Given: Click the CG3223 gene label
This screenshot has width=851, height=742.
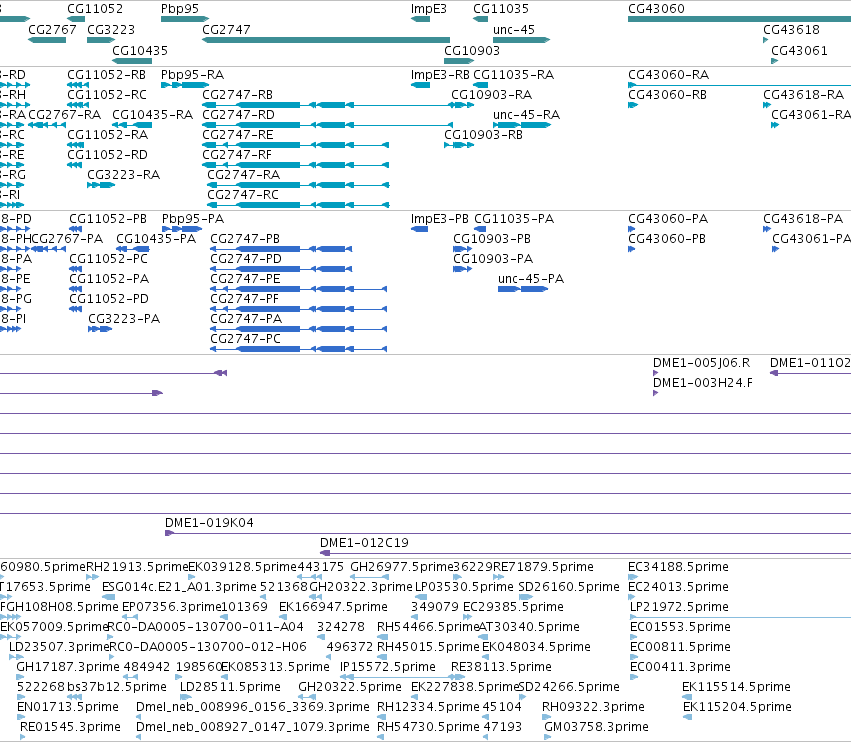Looking at the screenshot, I should 111,29.
